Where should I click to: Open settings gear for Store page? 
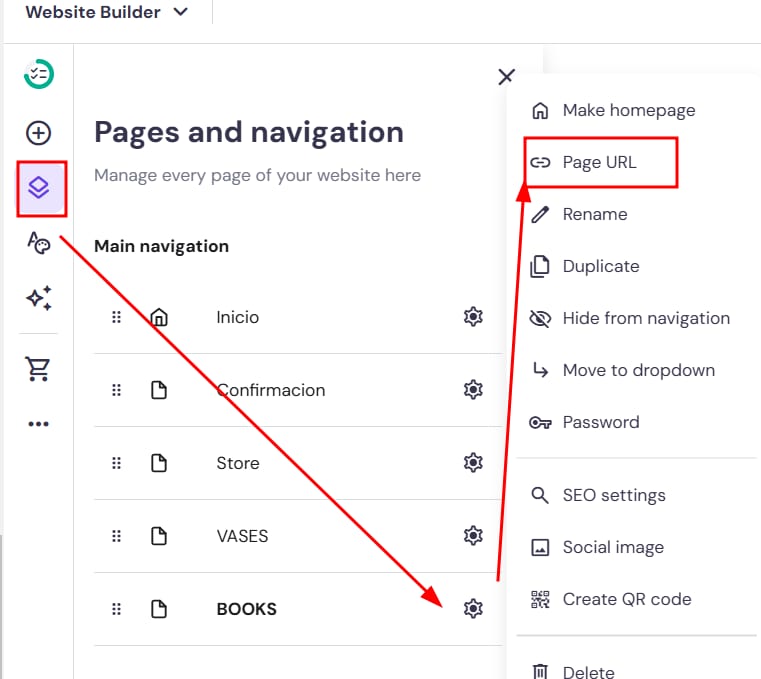(473, 463)
